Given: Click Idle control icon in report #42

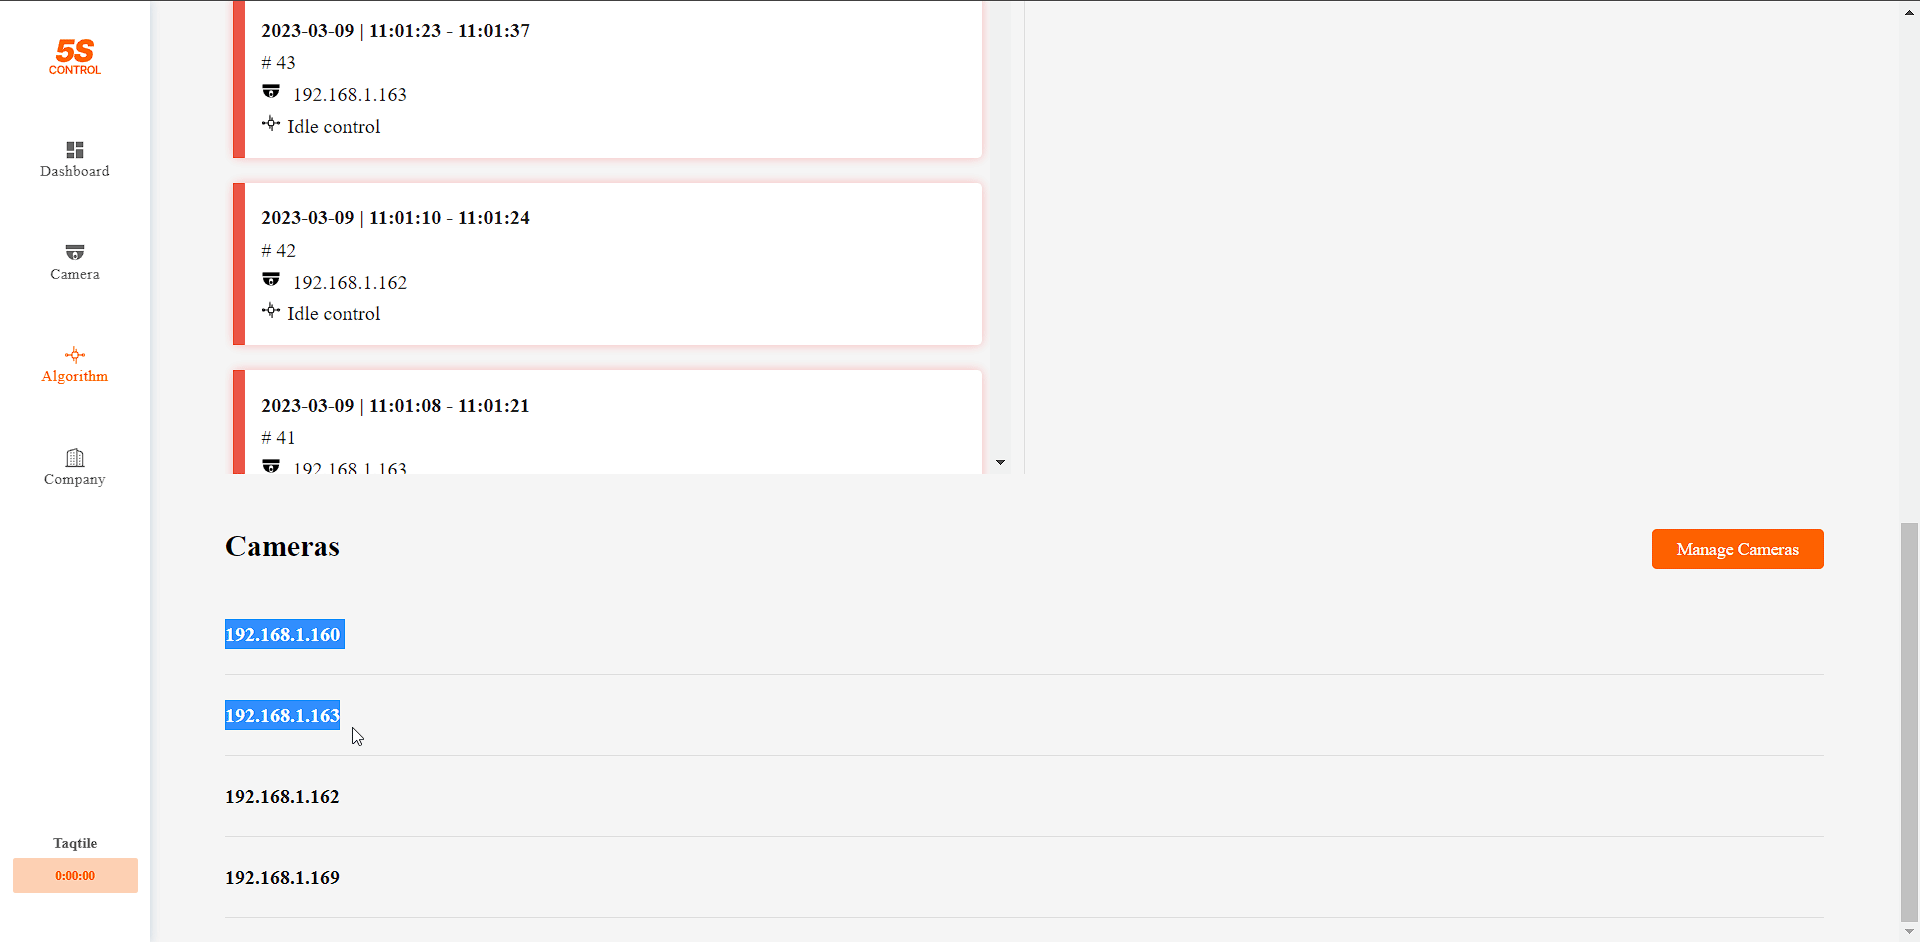Looking at the screenshot, I should click(271, 311).
